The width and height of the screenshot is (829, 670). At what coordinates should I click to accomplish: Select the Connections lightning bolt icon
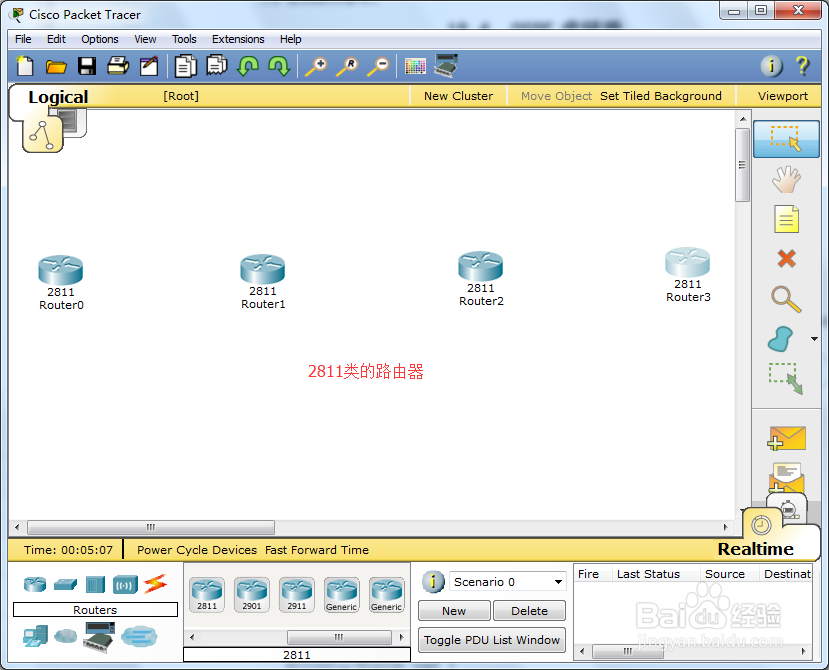[155, 584]
